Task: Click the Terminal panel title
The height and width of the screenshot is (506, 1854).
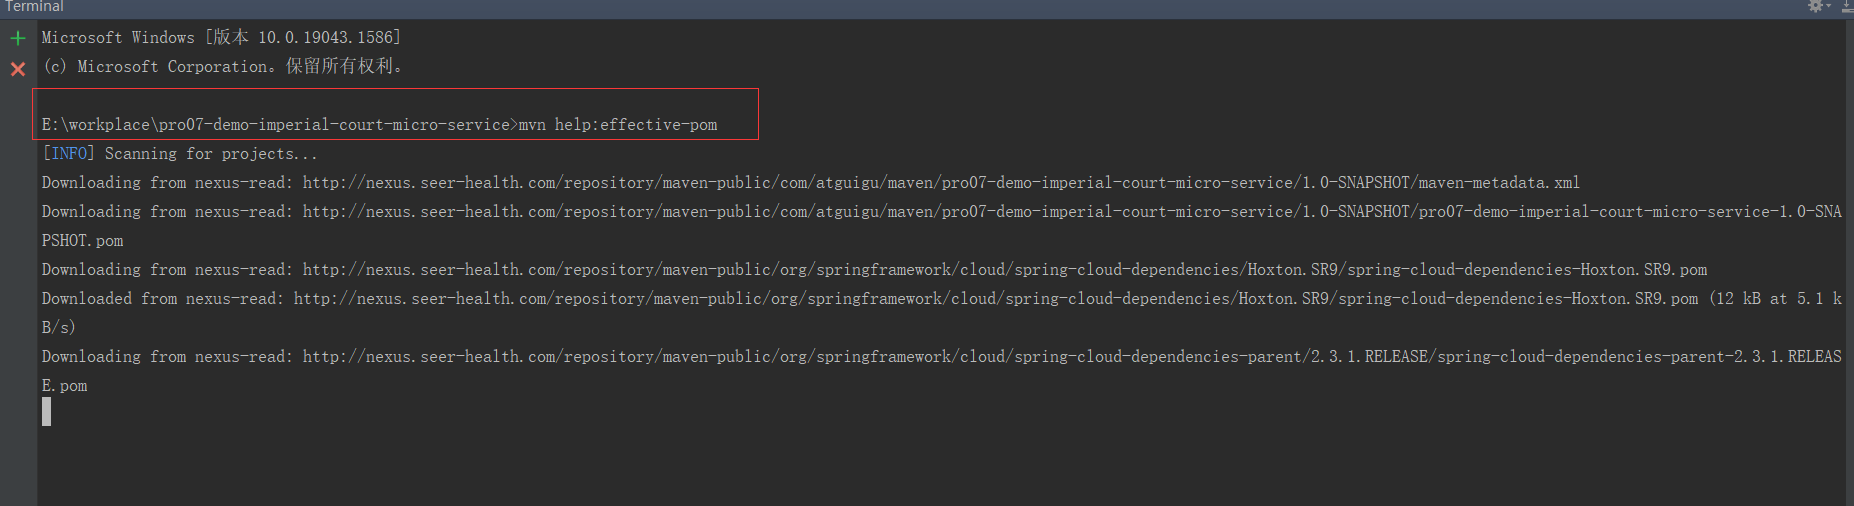Action: coord(34,7)
